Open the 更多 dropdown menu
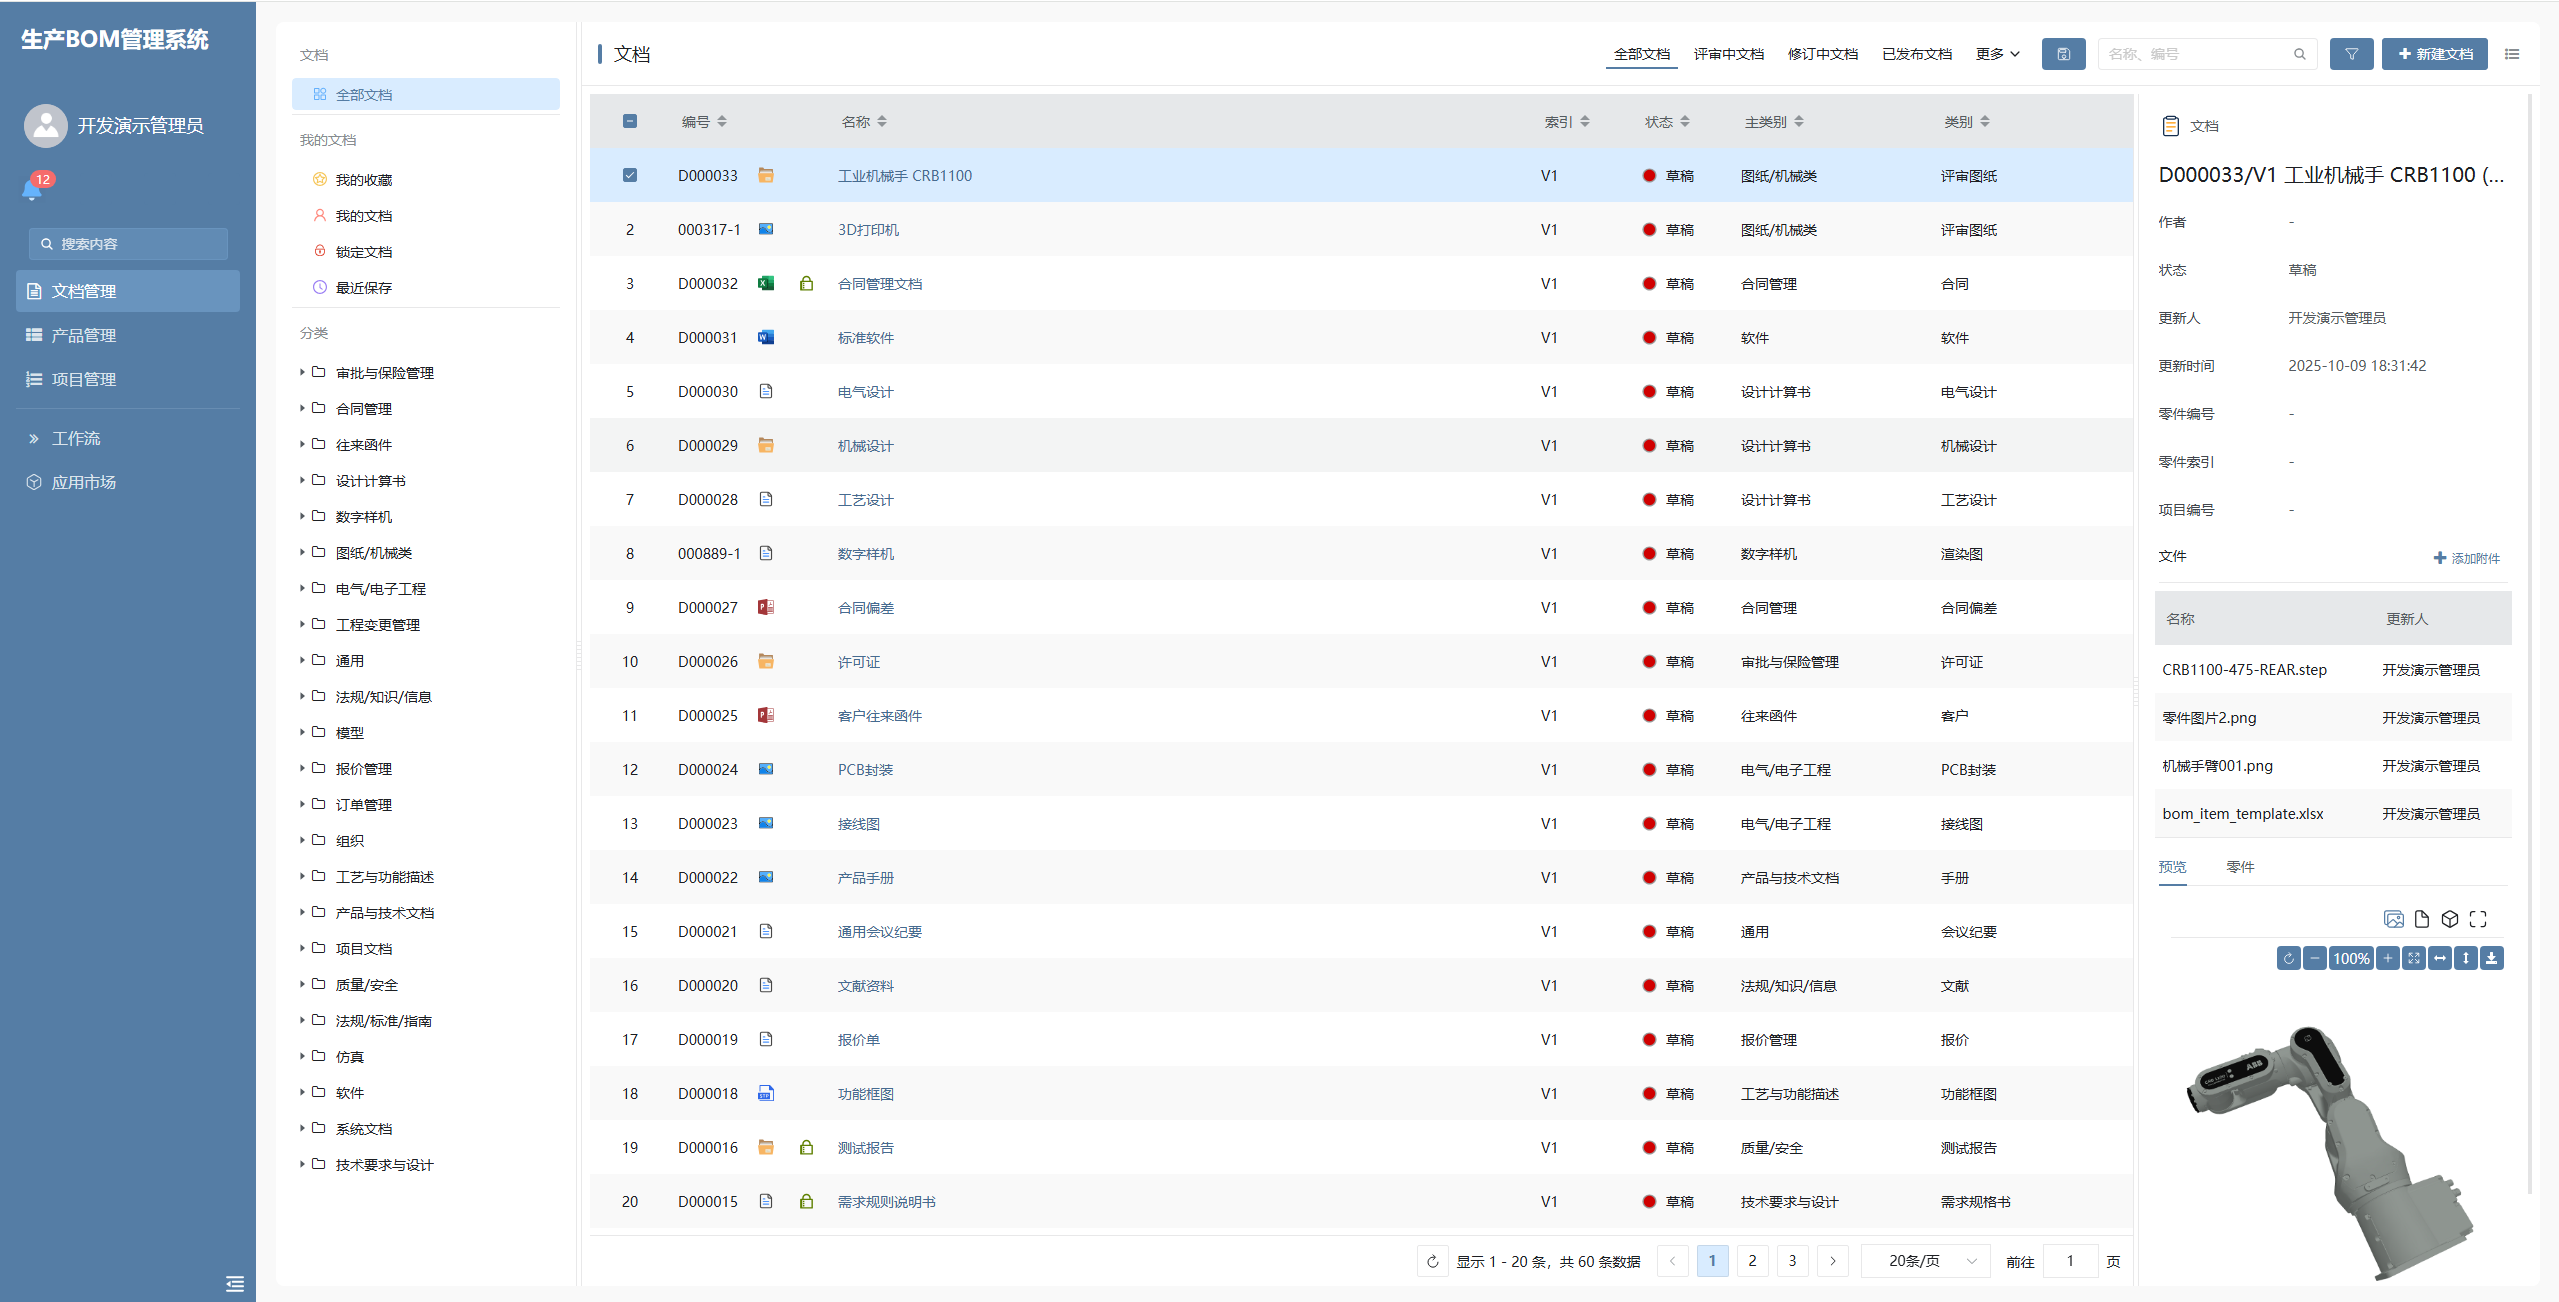Image resolution: width=2559 pixels, height=1302 pixels. [1997, 54]
